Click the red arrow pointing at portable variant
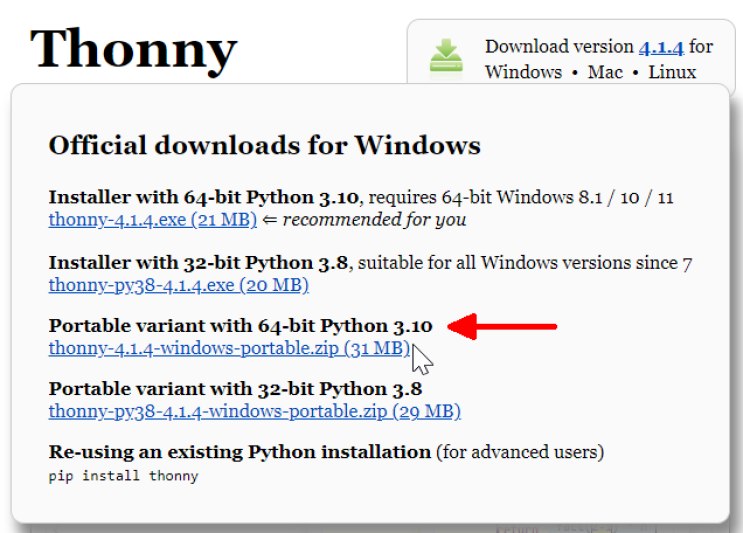Screen dimensions: 743x533 tap(502, 326)
